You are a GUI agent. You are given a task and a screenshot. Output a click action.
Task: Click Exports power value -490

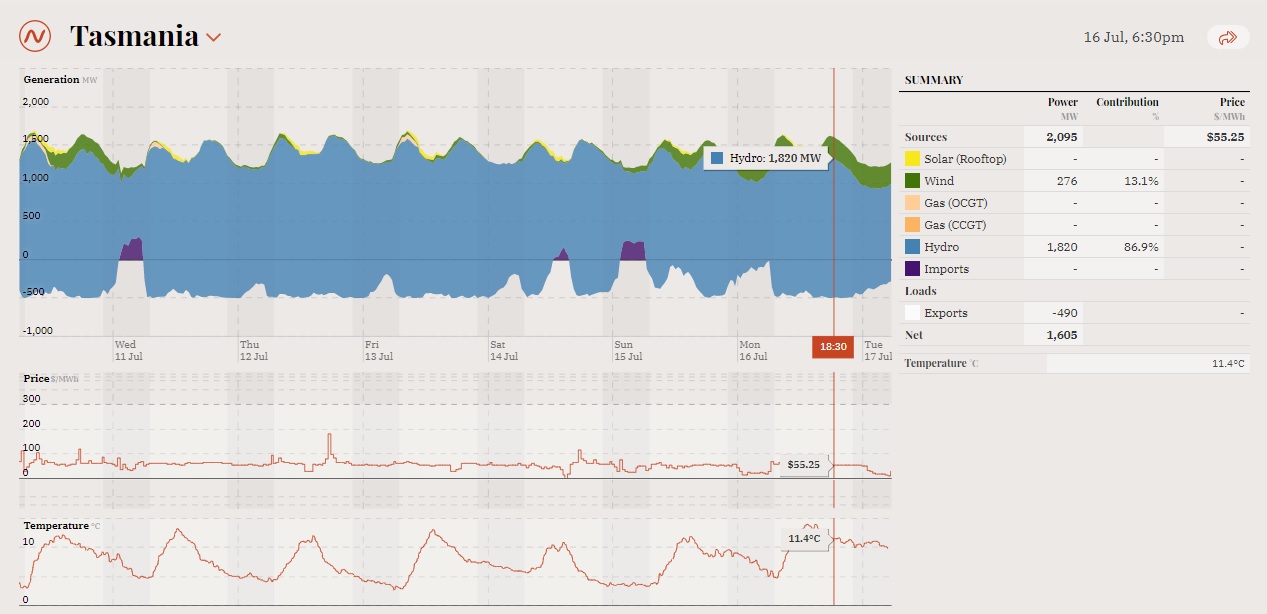[1066, 313]
